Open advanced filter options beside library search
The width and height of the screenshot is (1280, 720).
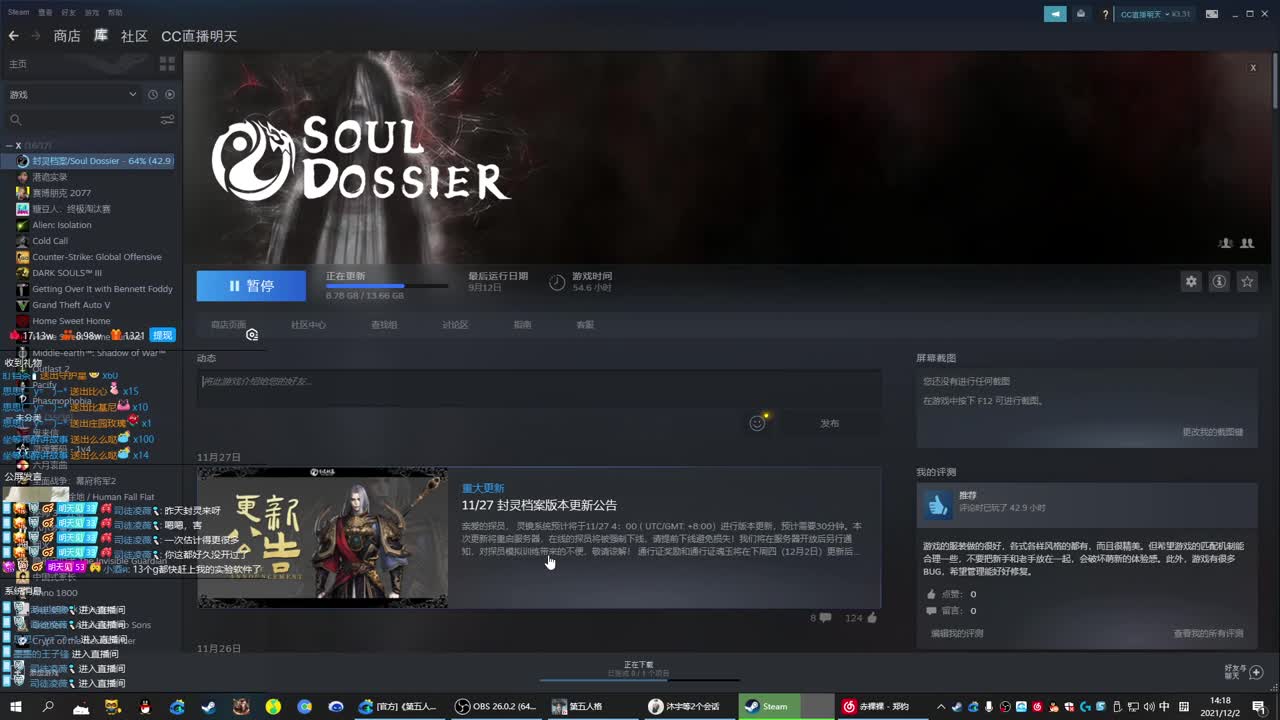coord(167,120)
